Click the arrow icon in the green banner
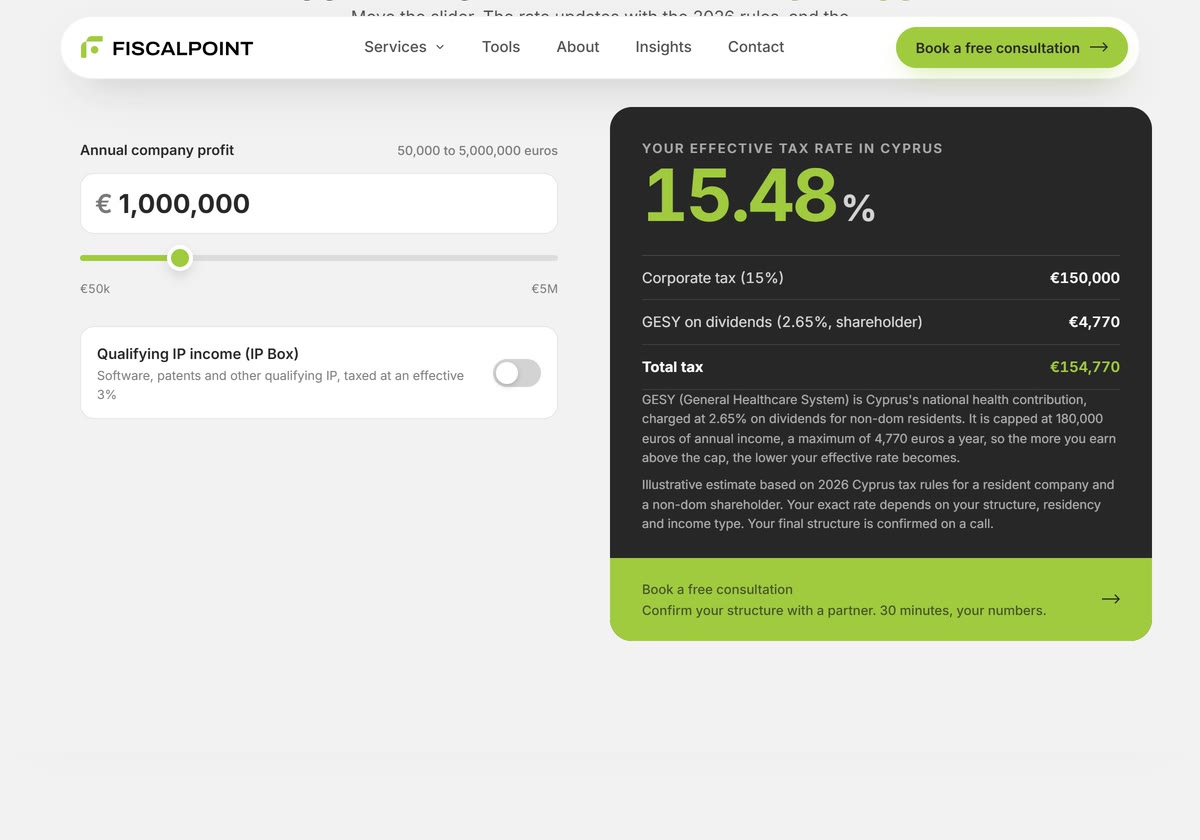This screenshot has height=840, width=1200. coord(1111,599)
